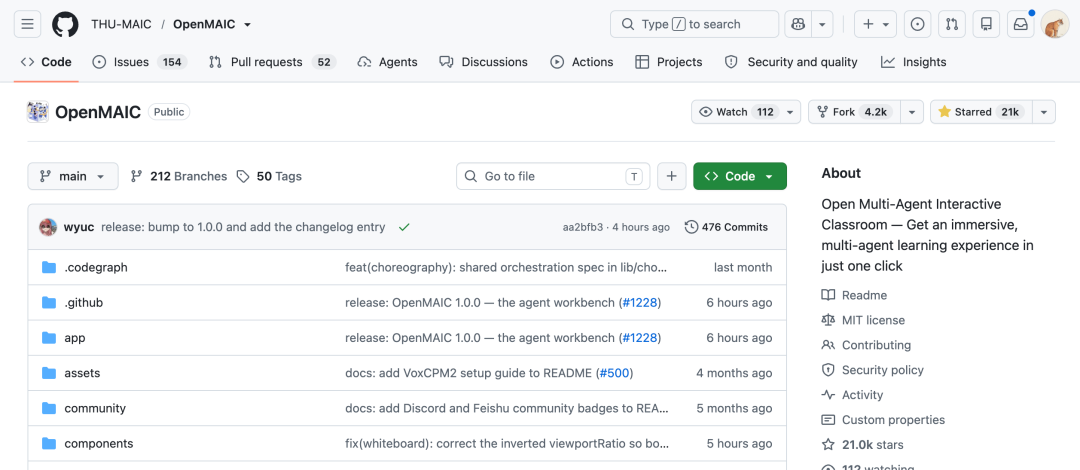Open the THU-MAIC organization link
This screenshot has height=470, width=1080.
pos(121,24)
